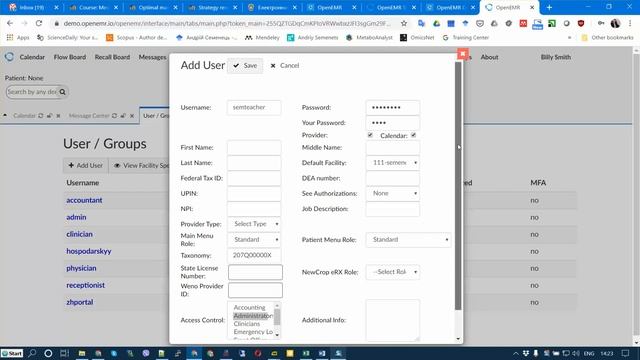Viewport: 640px width, 360px height.
Task: Click the Windows Start button
Action: click(12, 353)
